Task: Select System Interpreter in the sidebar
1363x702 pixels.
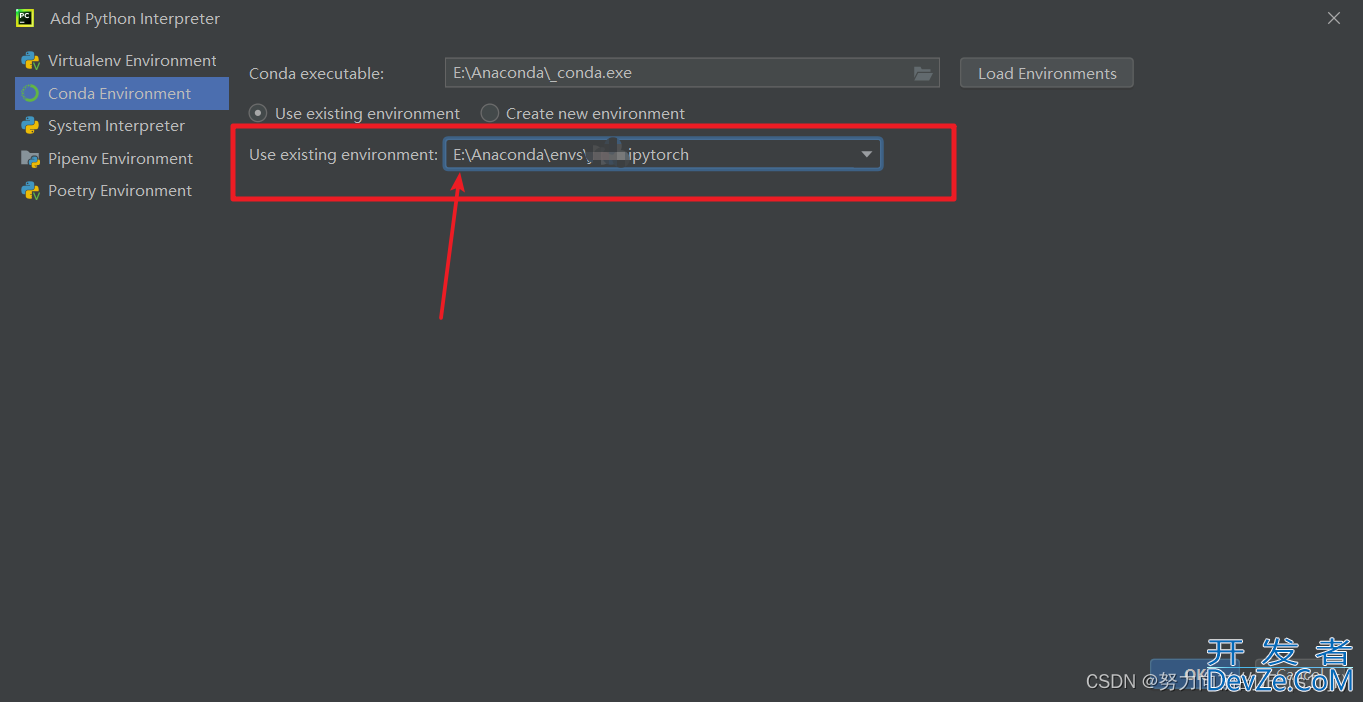Action: [x=122, y=126]
